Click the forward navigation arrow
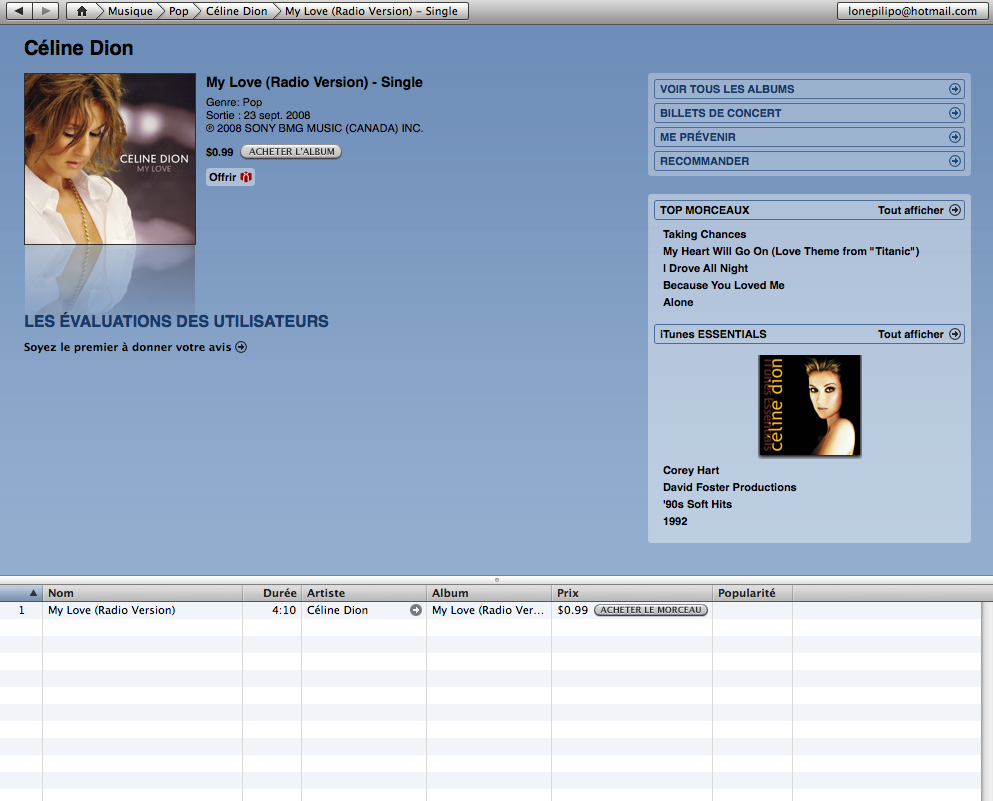This screenshot has width=993, height=801. tap(46, 11)
